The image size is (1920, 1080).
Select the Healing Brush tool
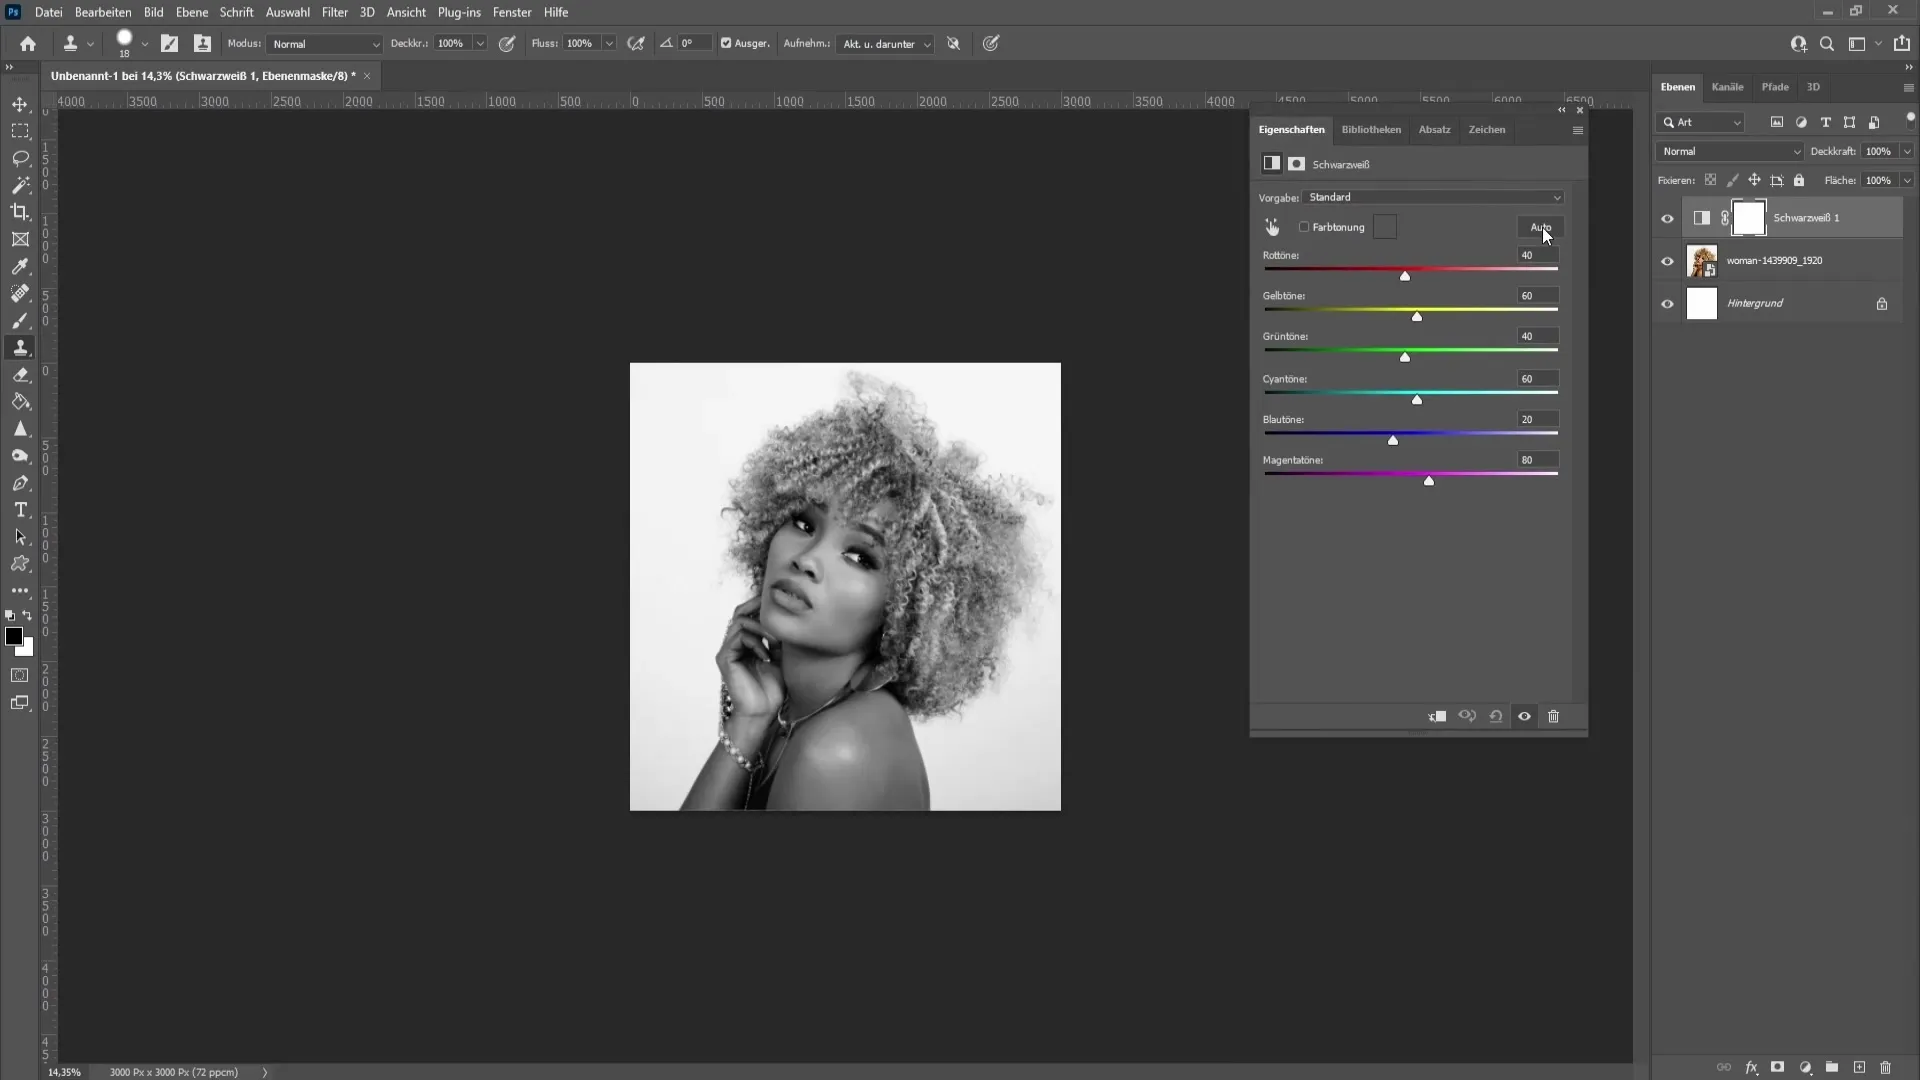point(20,293)
